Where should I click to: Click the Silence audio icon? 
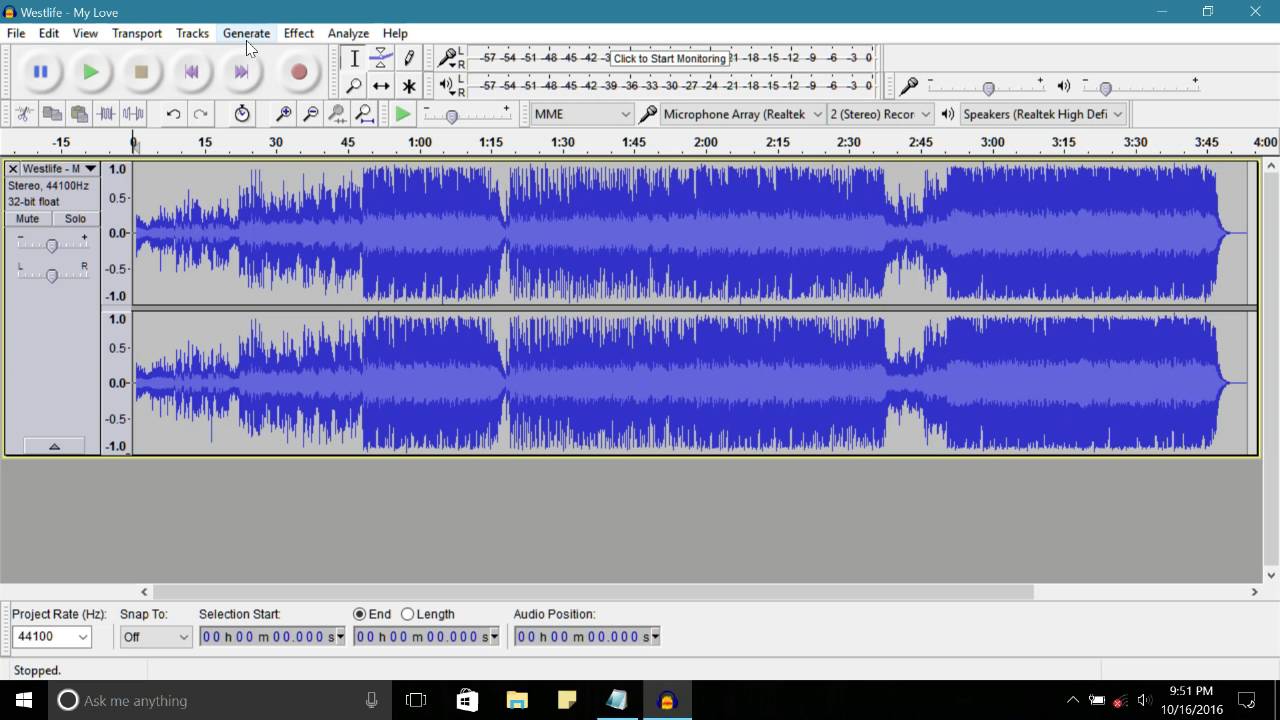click(x=133, y=114)
